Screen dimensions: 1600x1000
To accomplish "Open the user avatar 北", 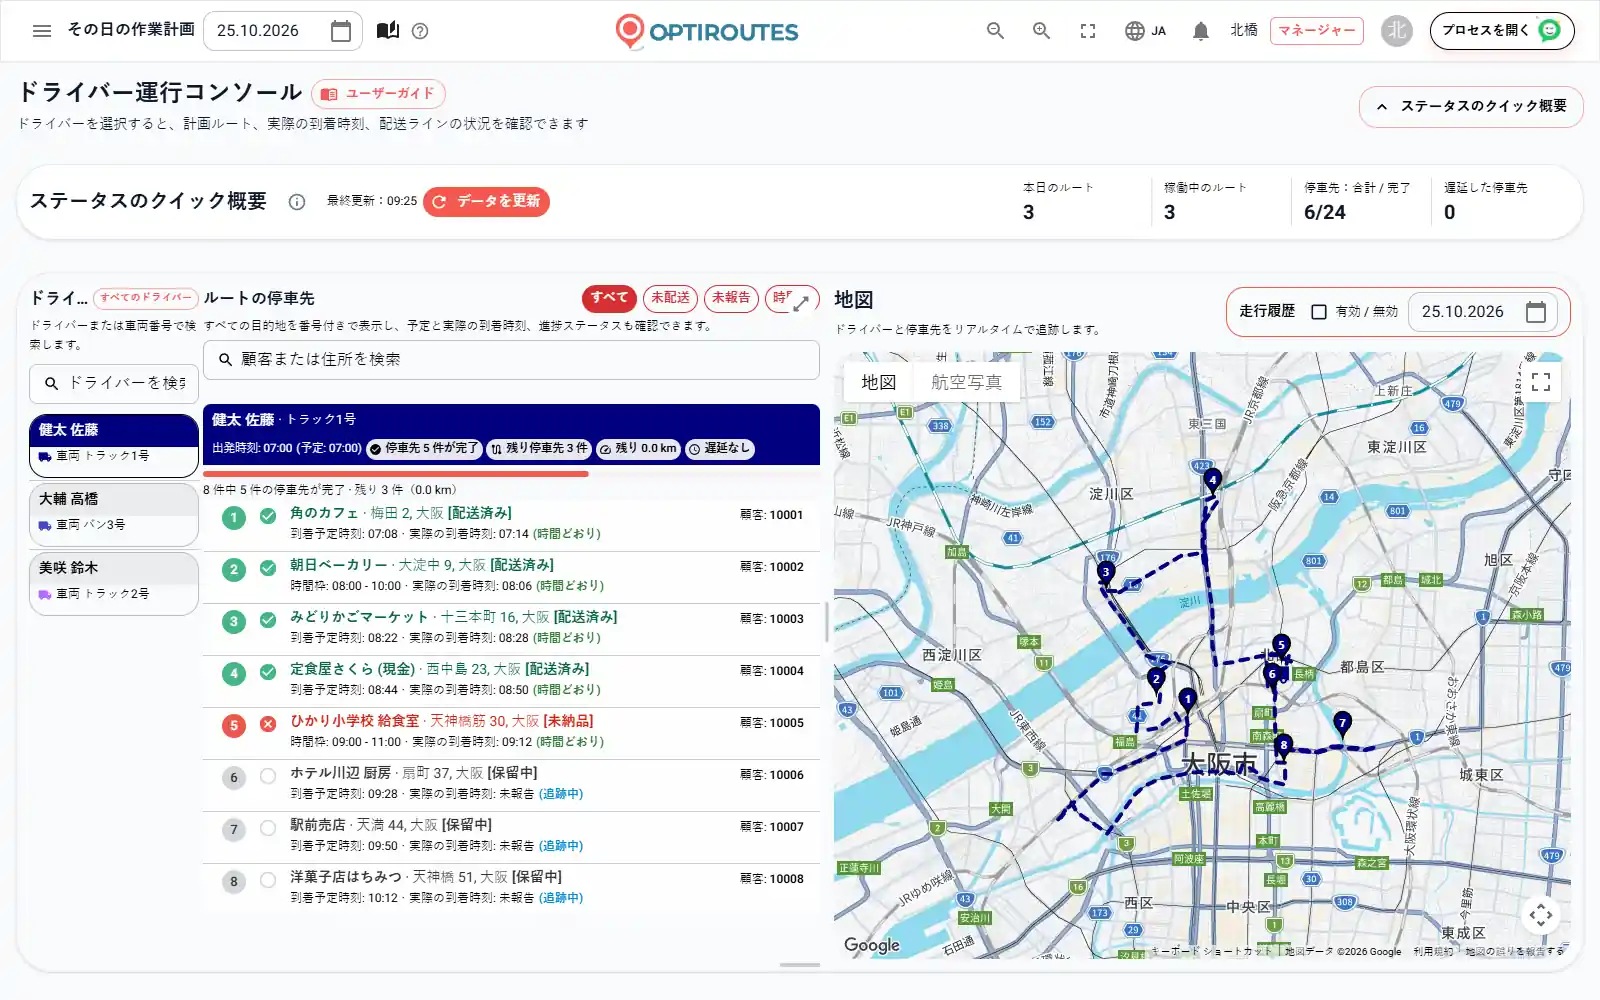I will (x=1396, y=31).
